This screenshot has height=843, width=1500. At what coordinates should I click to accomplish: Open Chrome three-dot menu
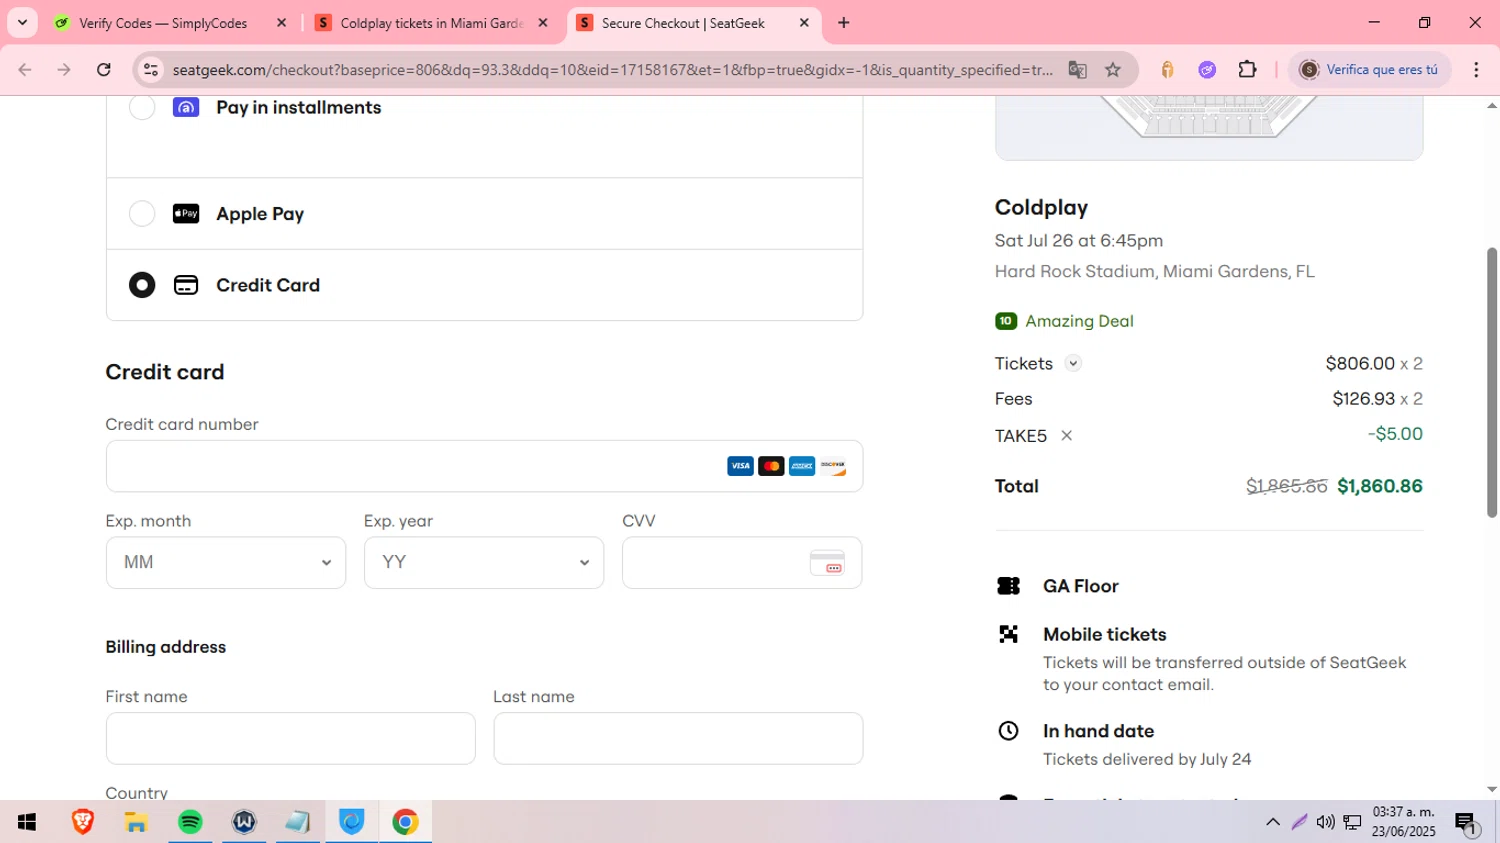[1477, 70]
